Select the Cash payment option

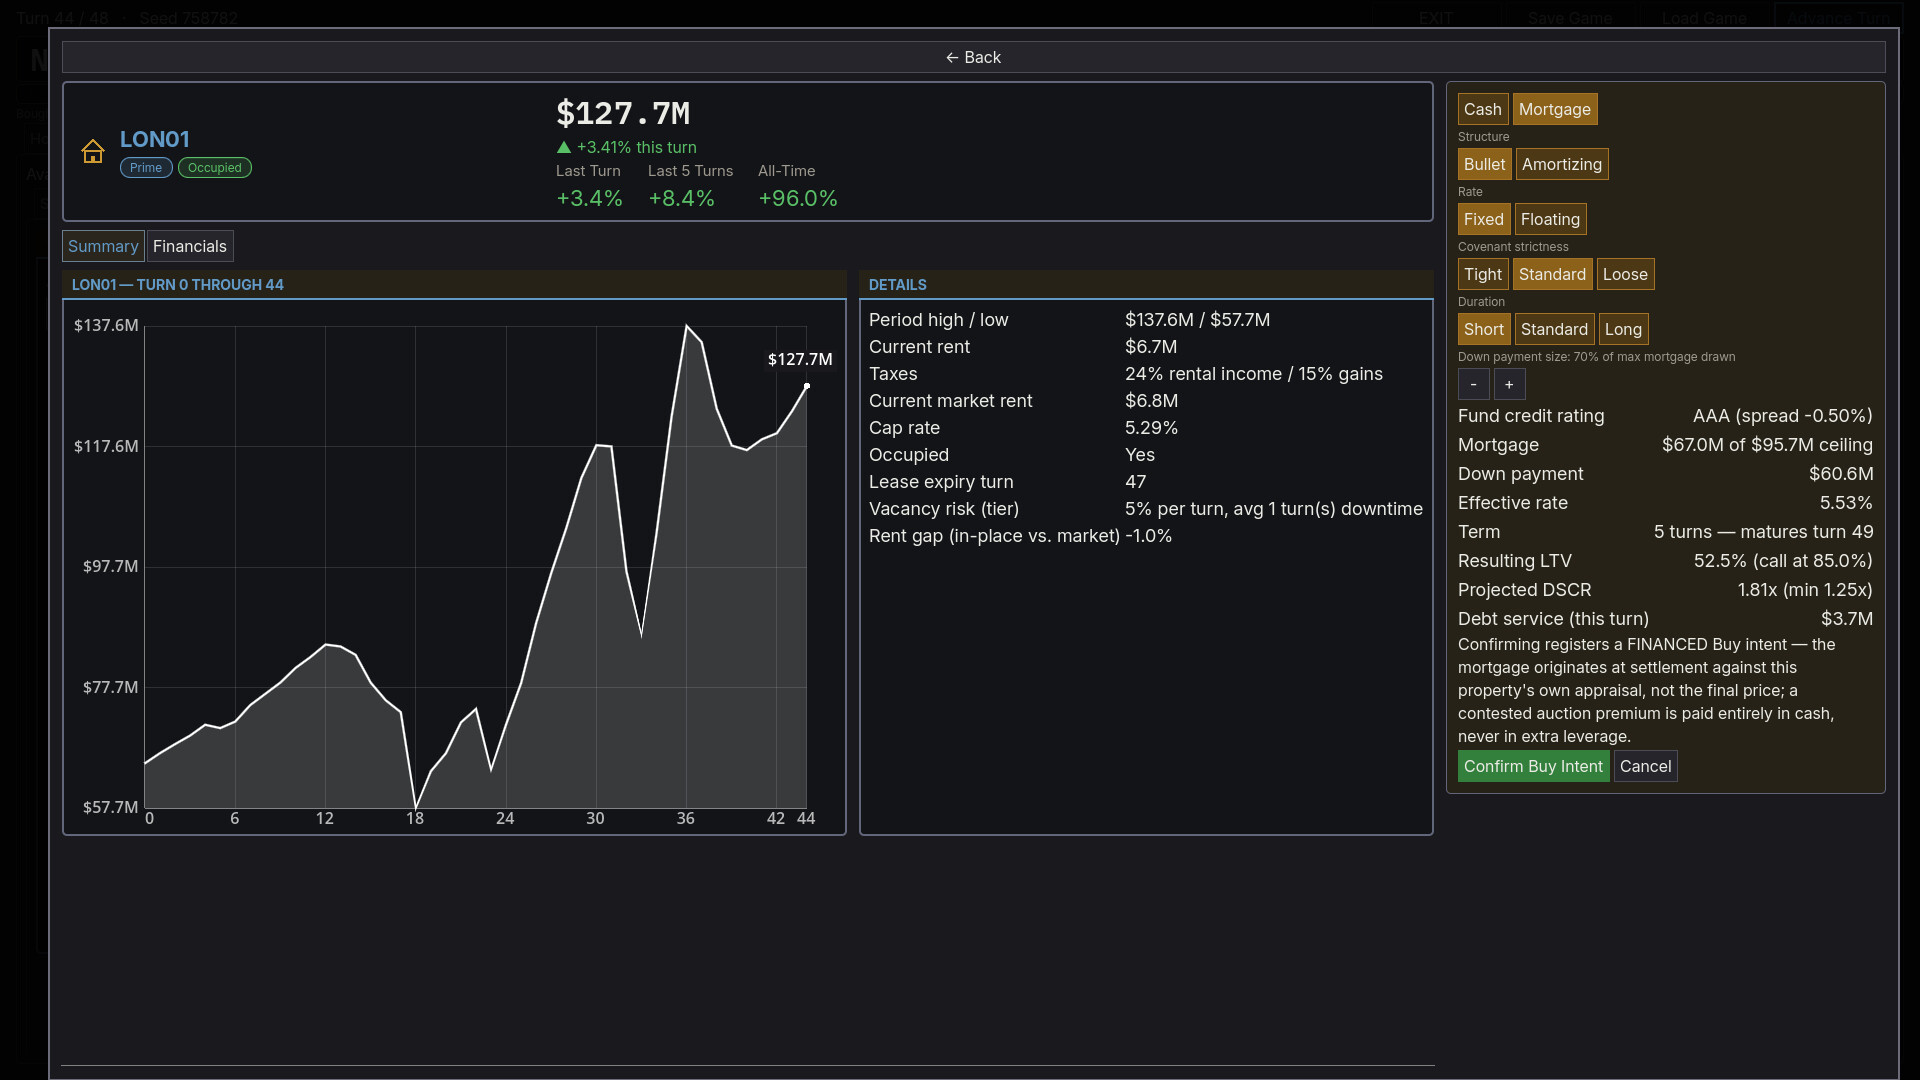[x=1482, y=109]
